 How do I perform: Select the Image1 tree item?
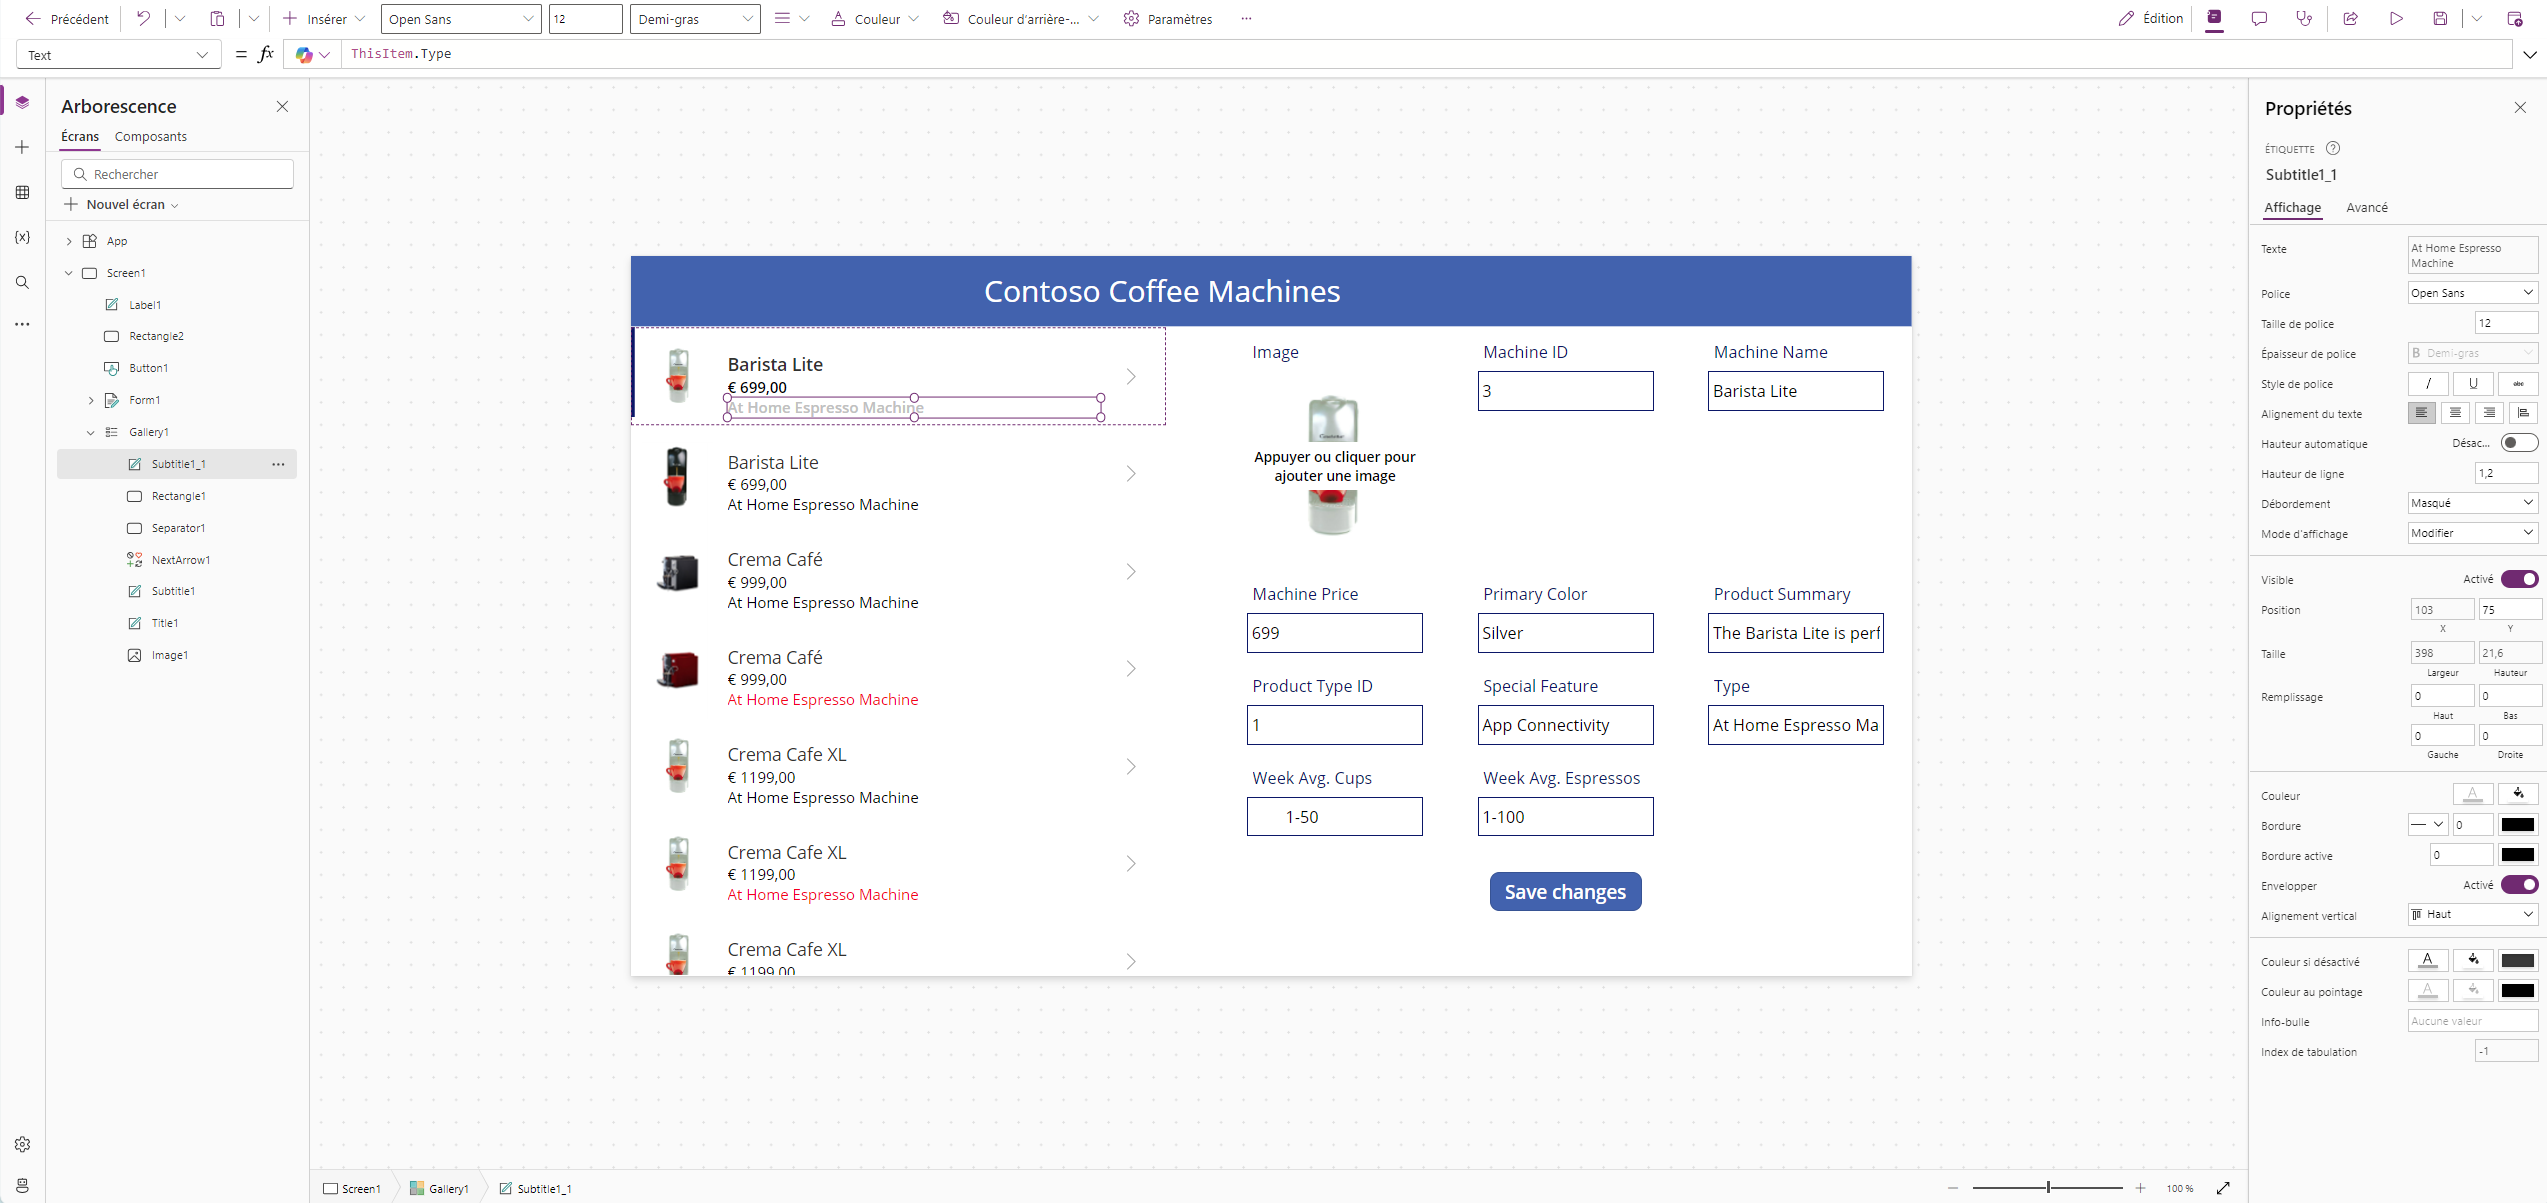170,655
